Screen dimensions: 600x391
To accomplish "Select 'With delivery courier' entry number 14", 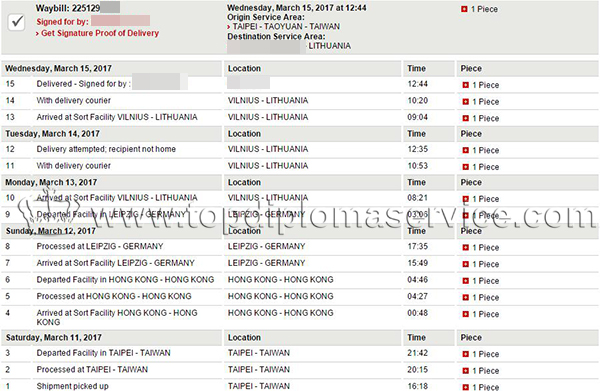I will [x=73, y=101].
